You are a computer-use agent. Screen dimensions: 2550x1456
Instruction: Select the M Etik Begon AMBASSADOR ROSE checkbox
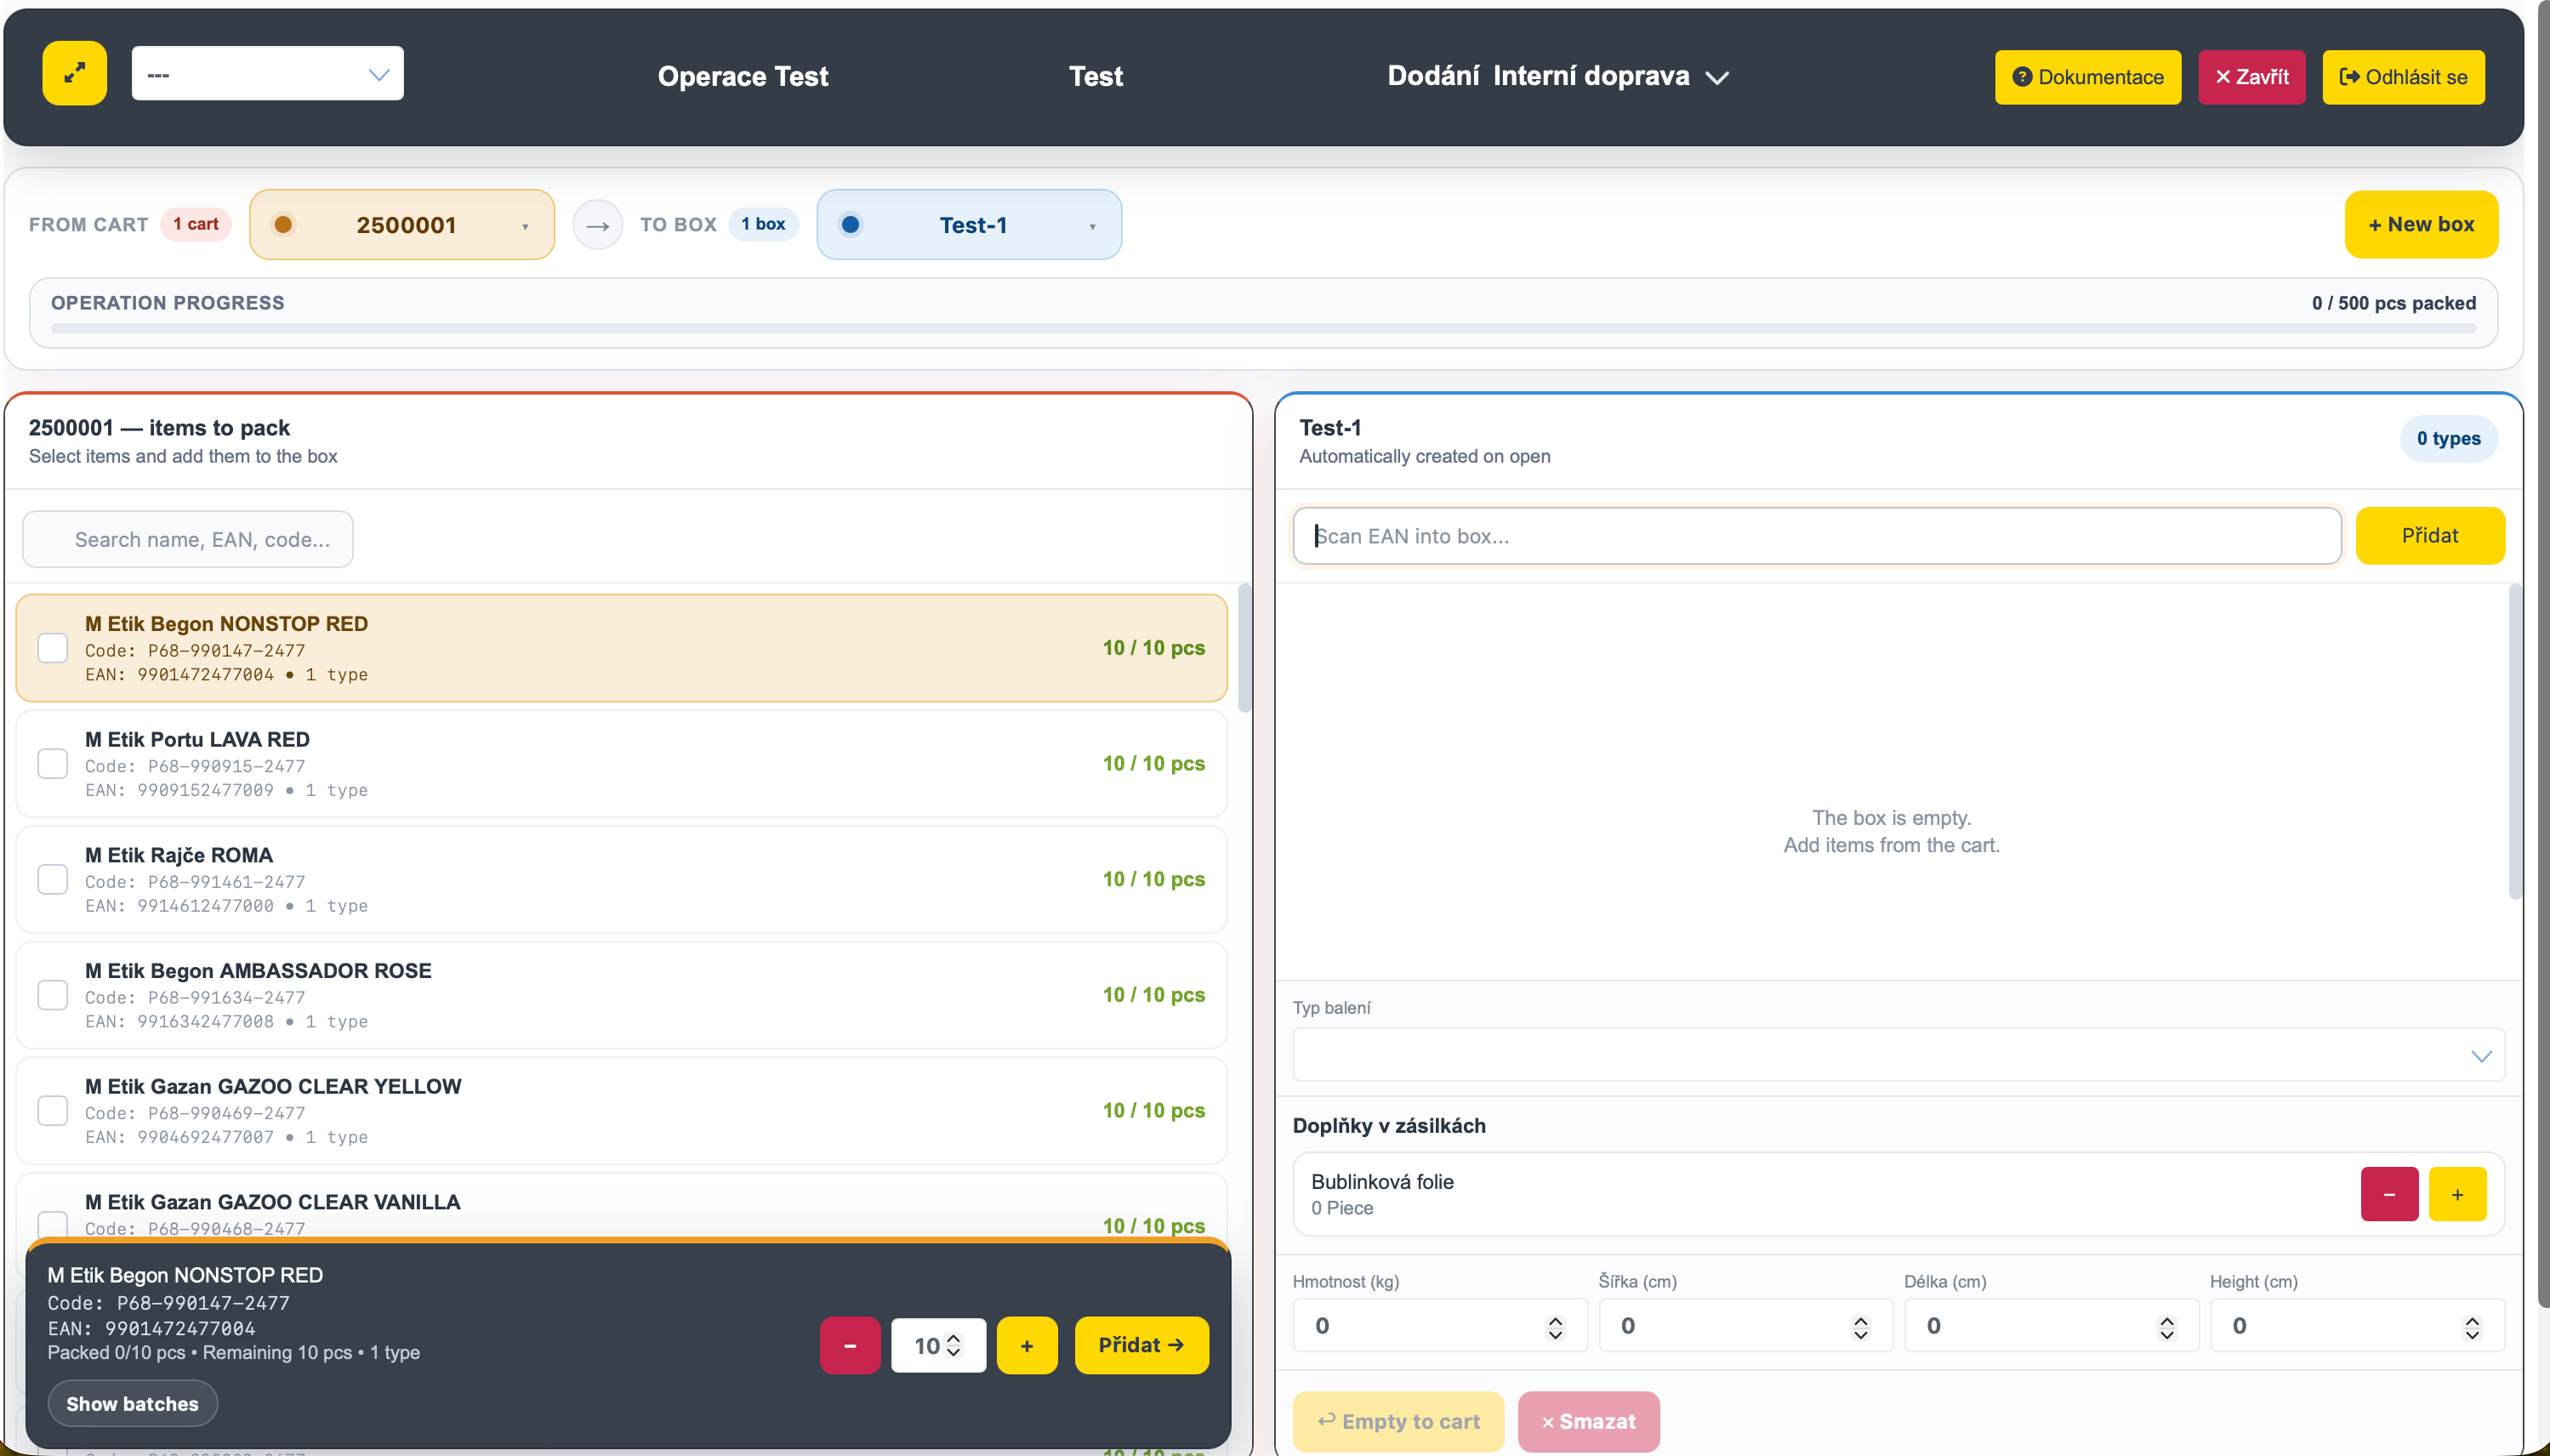[x=52, y=995]
